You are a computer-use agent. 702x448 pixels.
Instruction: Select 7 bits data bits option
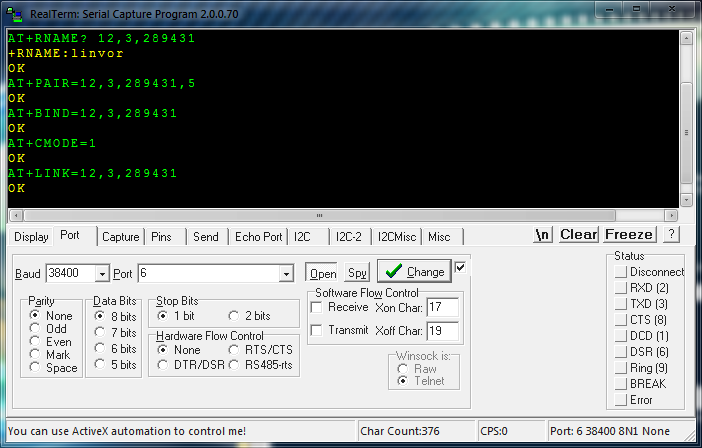(x=99, y=332)
